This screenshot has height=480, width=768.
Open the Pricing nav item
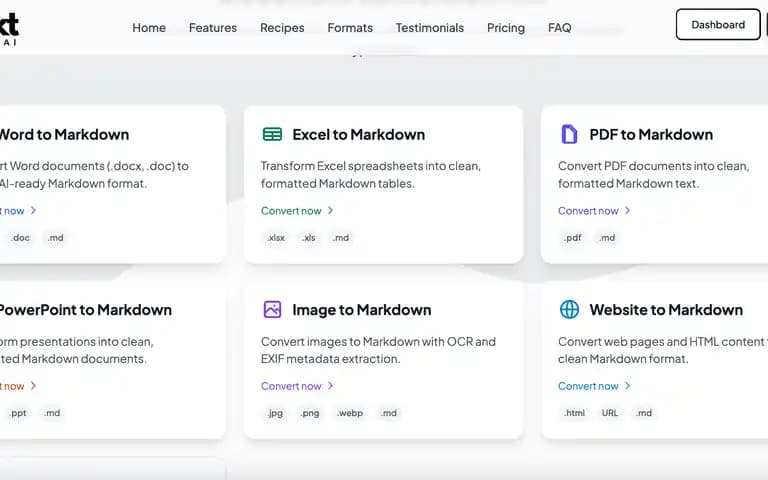pos(506,28)
